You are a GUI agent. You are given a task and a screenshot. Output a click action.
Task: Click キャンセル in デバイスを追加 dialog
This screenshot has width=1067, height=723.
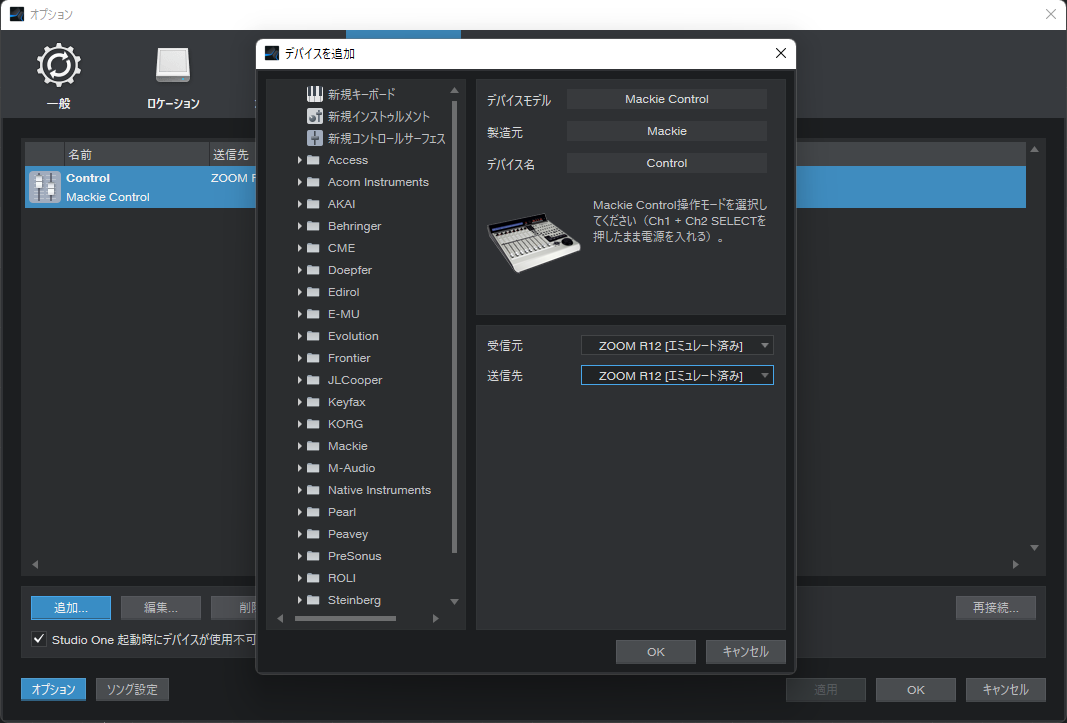click(x=746, y=652)
